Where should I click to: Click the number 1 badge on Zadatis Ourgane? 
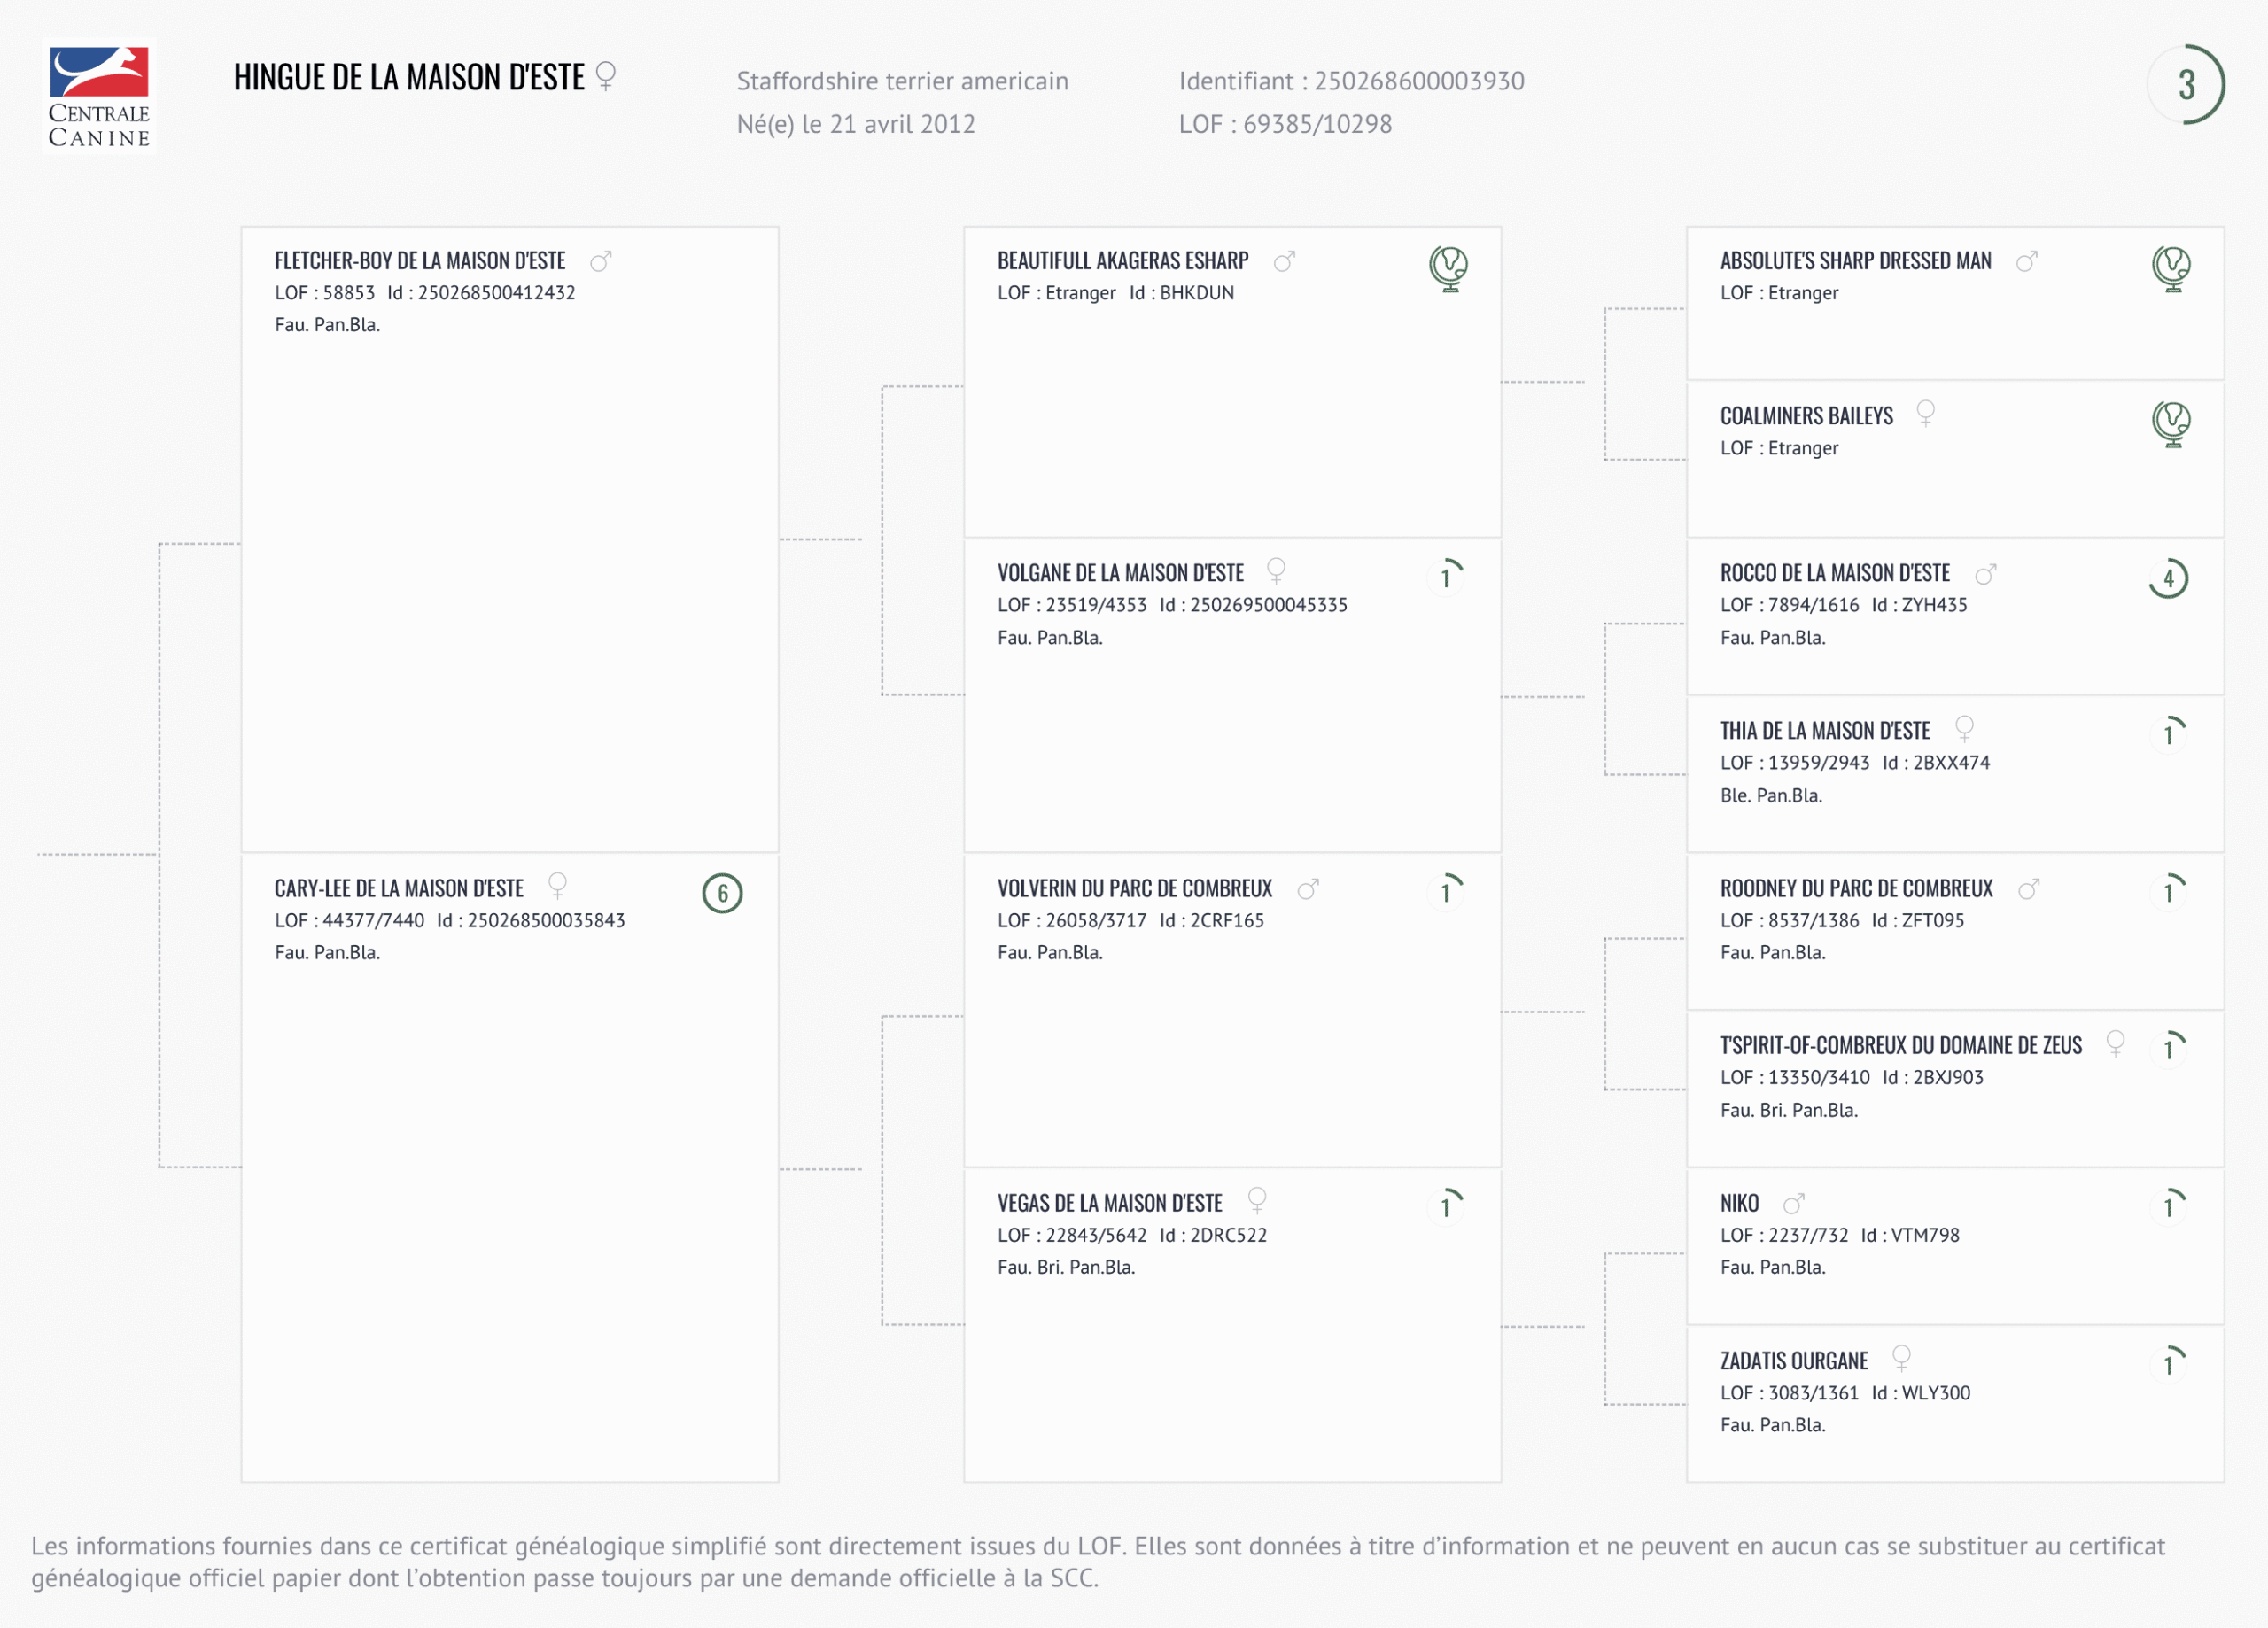point(2169,1364)
